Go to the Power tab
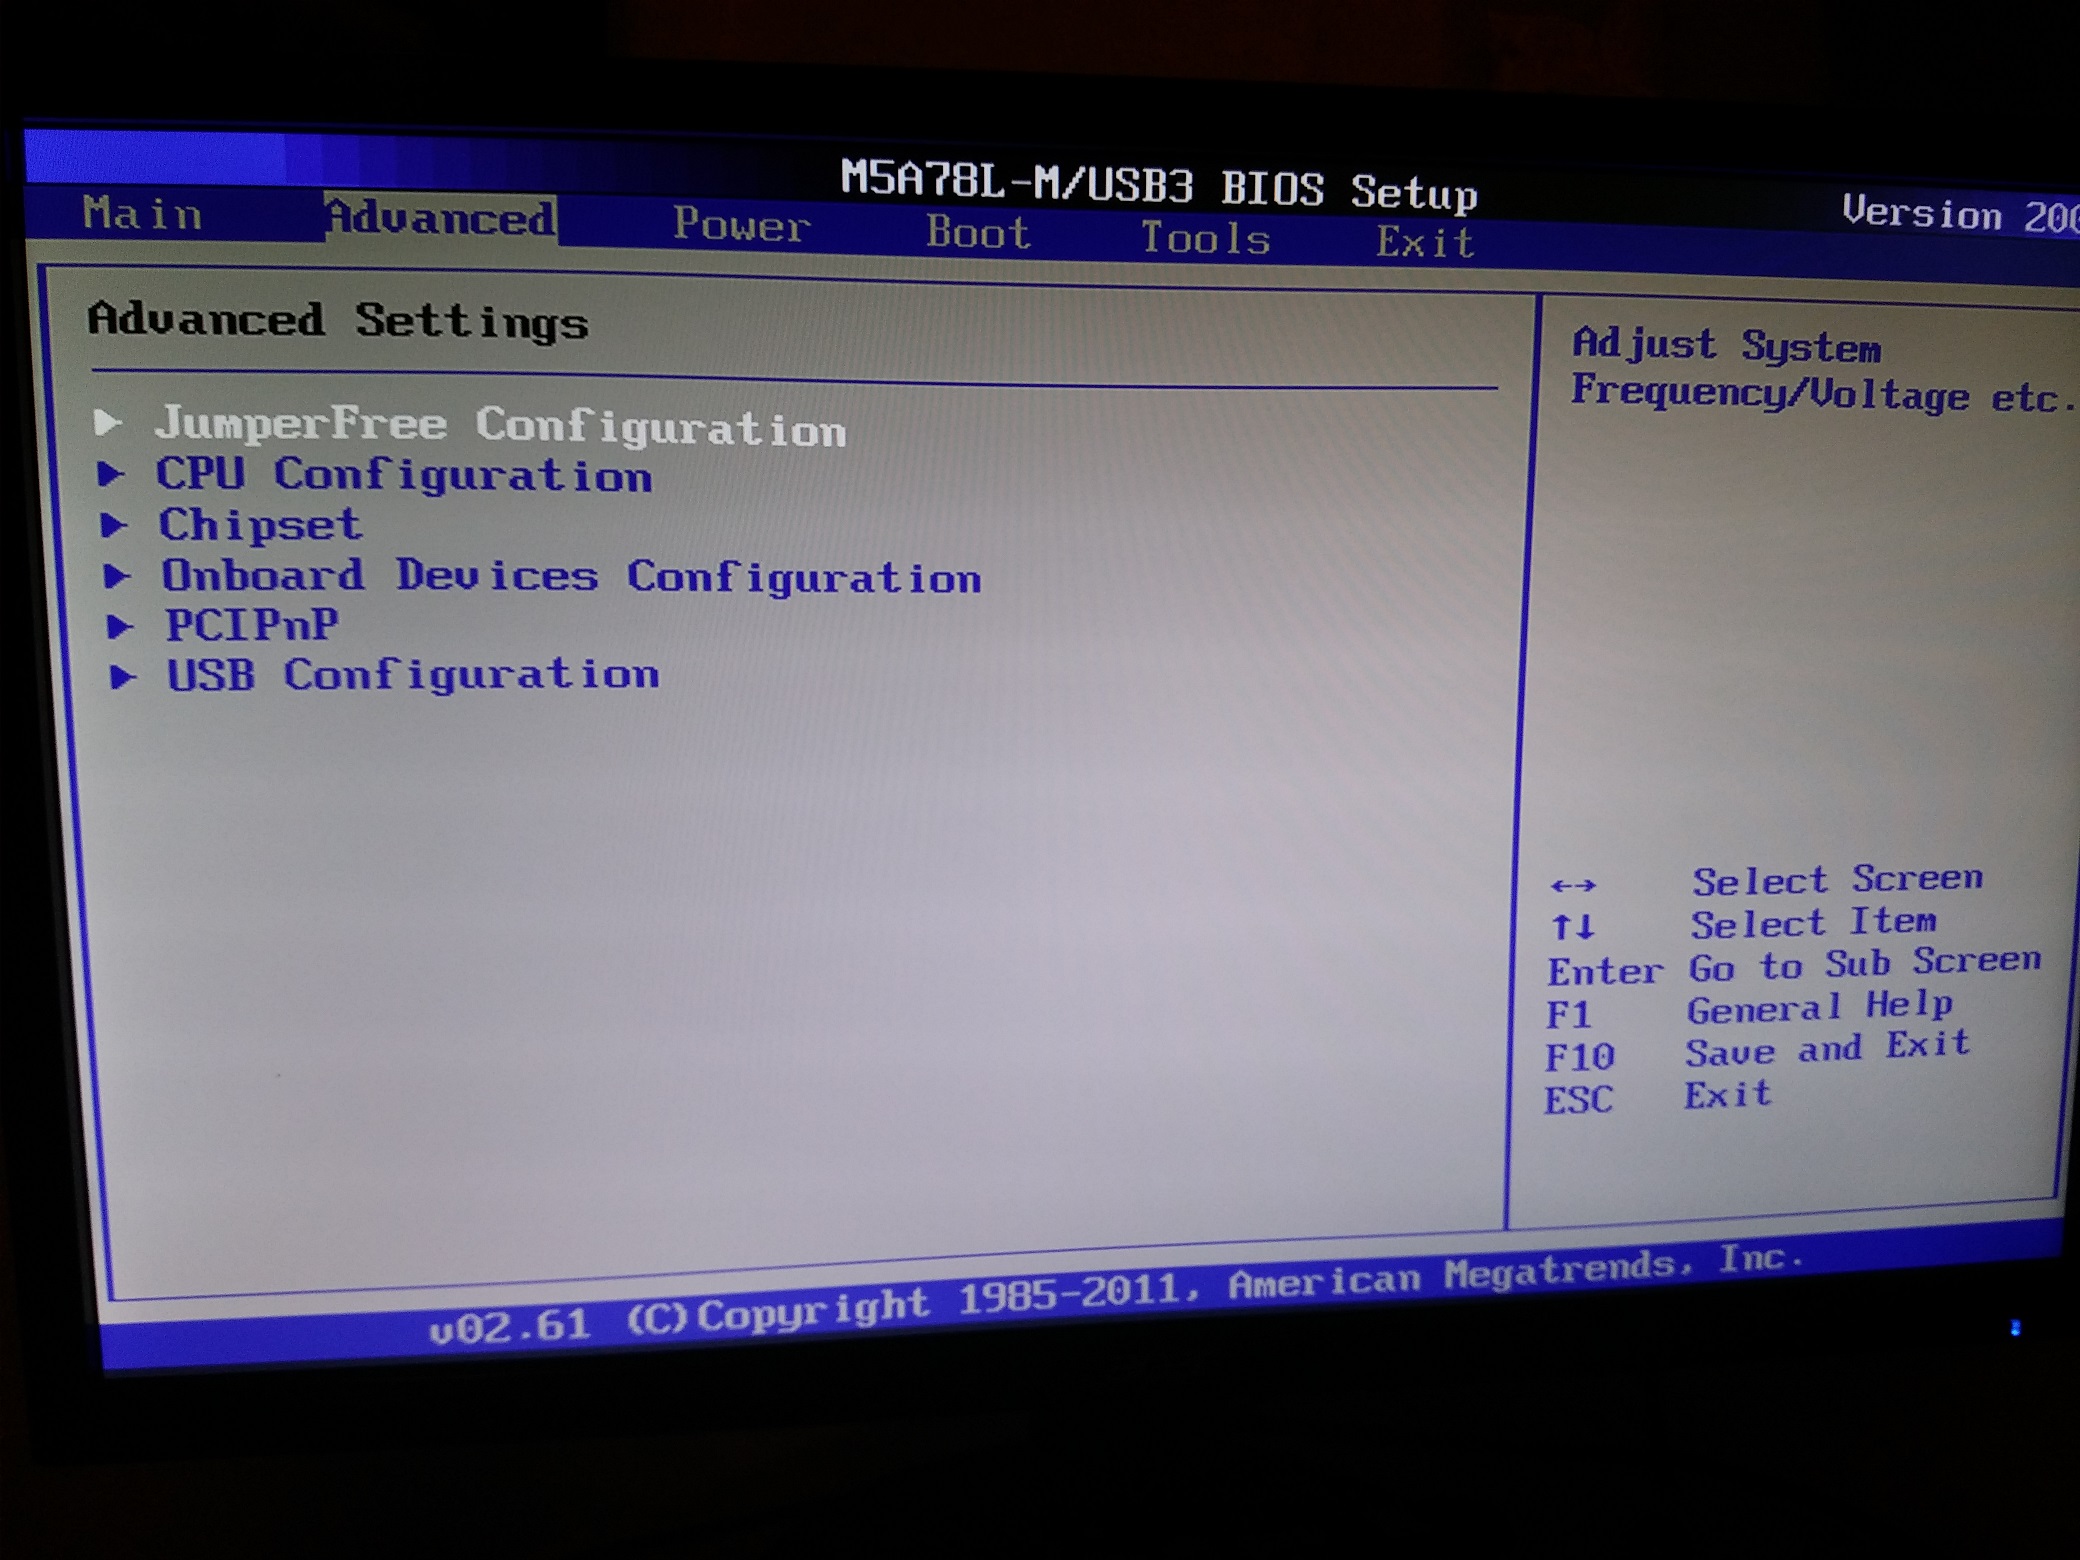The width and height of the screenshot is (2080, 1560). pos(741,225)
